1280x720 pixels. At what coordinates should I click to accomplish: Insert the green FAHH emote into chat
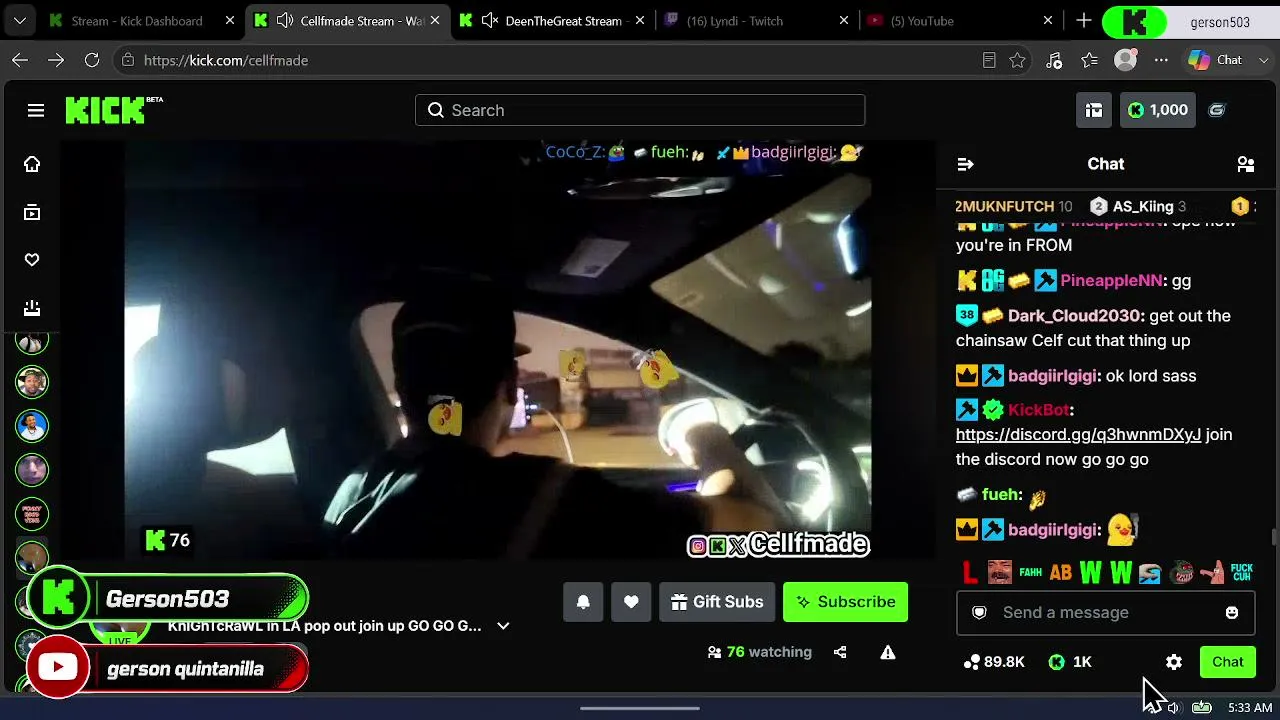tap(1031, 573)
